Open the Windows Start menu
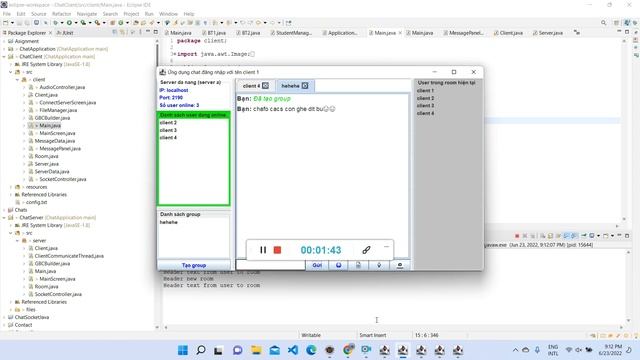Screen dimensions: 640x360 (183, 350)
